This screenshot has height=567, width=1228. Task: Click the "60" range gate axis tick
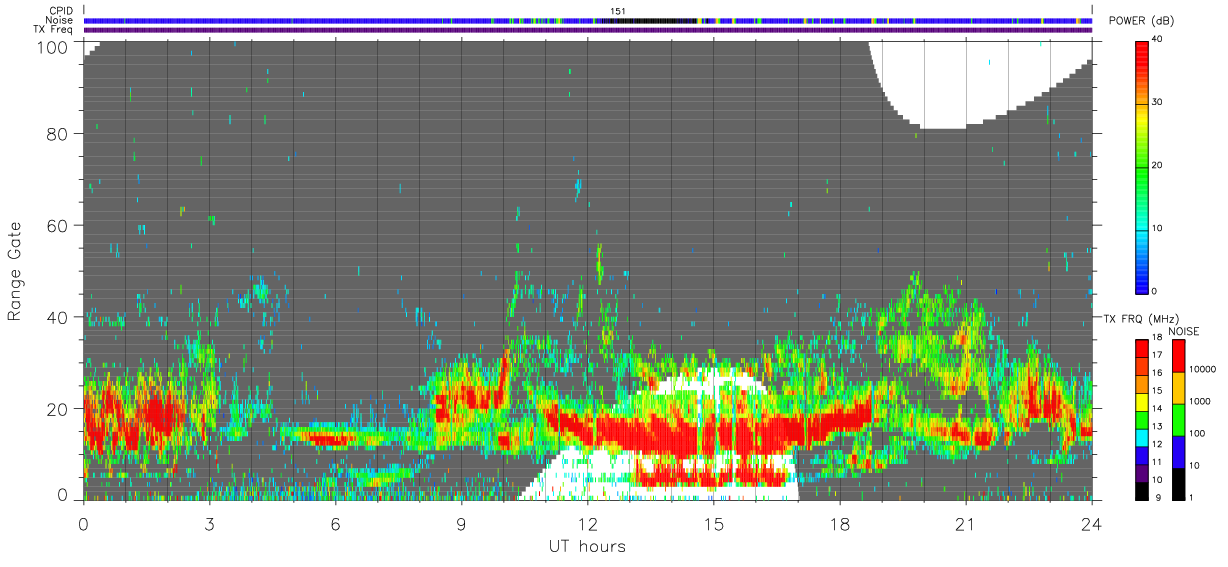click(x=58, y=225)
